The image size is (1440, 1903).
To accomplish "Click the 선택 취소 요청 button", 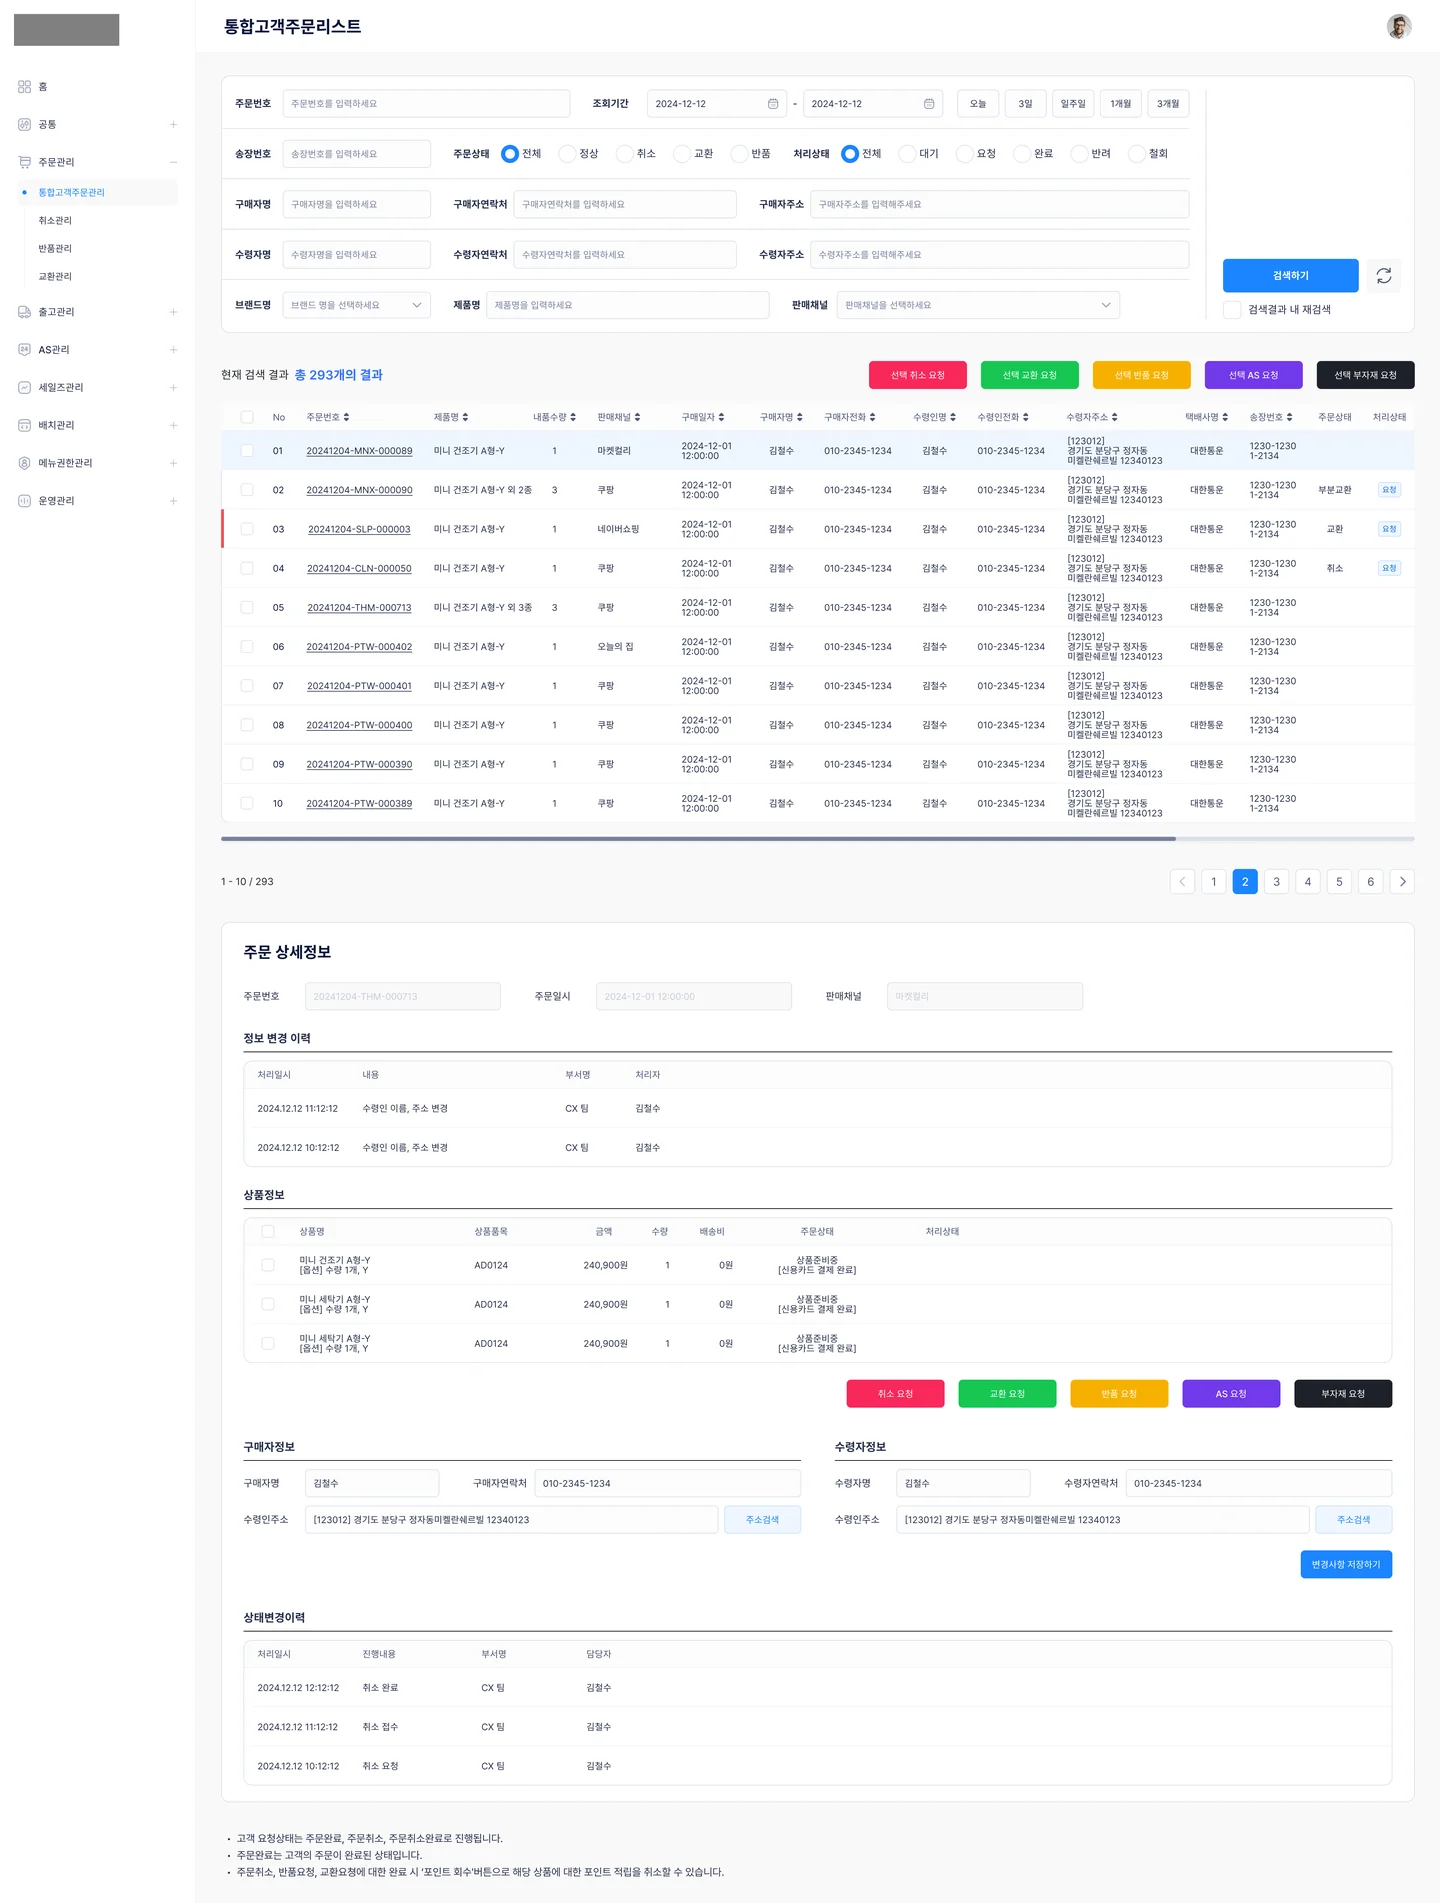I will [918, 375].
